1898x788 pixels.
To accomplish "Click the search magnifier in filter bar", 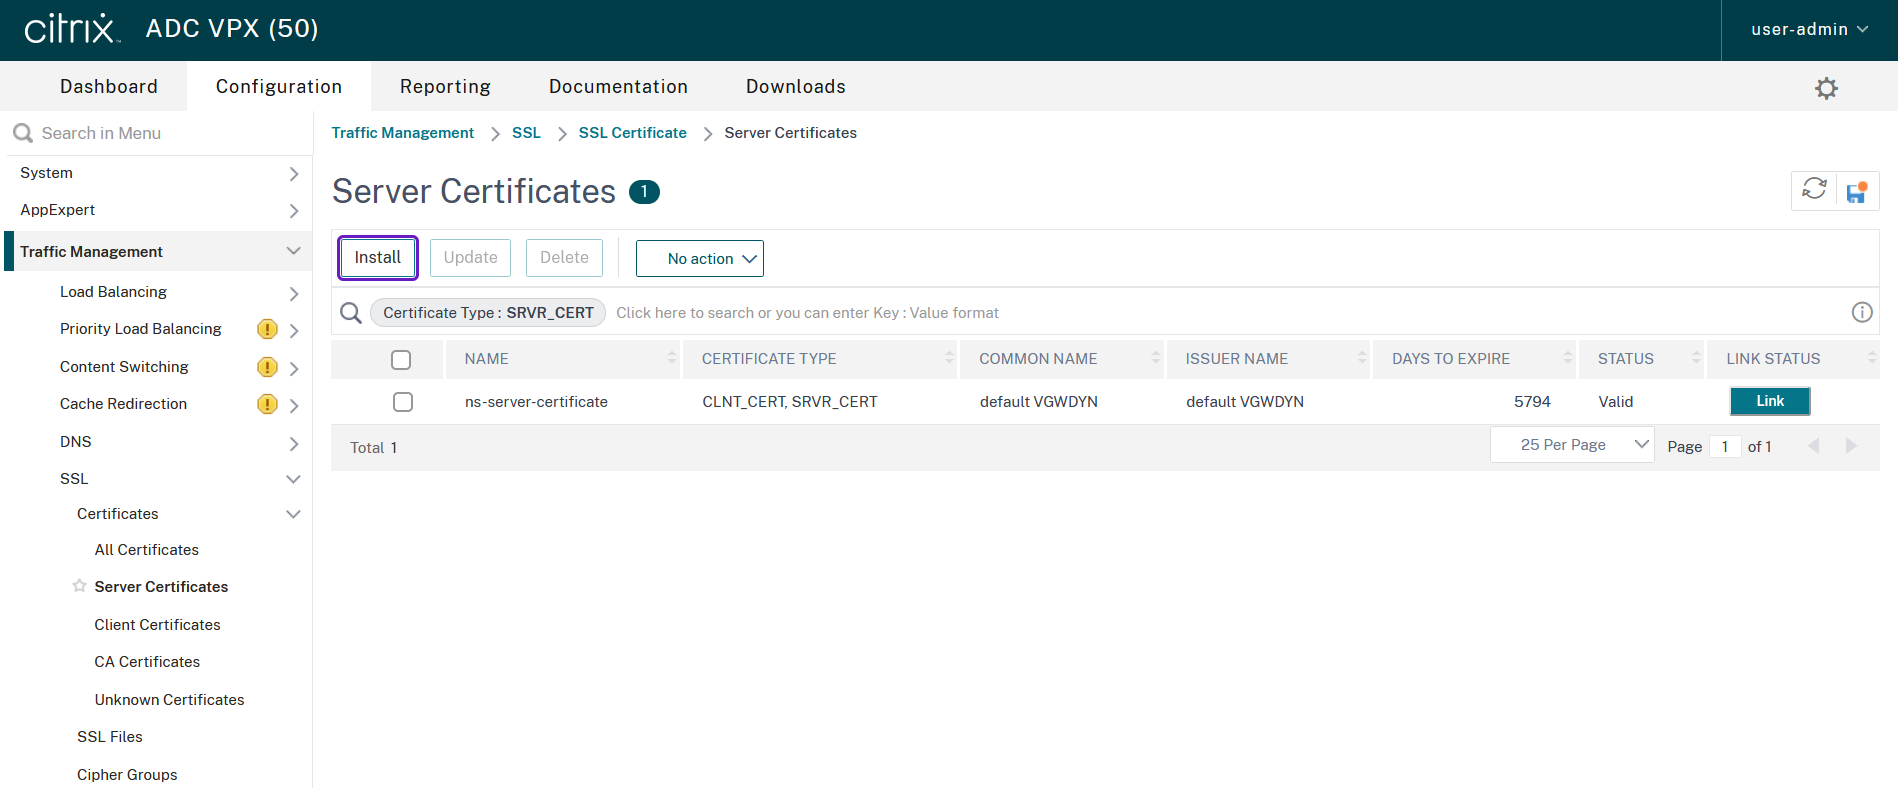I will [351, 313].
